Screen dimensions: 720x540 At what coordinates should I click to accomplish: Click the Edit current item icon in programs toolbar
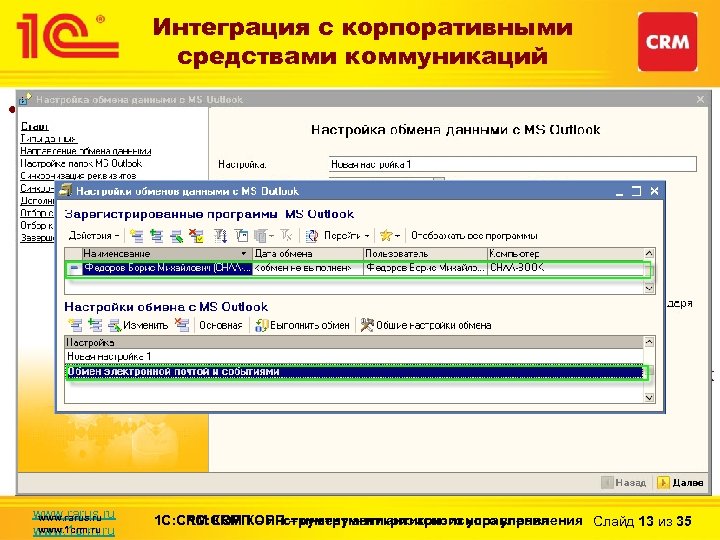tap(176, 236)
